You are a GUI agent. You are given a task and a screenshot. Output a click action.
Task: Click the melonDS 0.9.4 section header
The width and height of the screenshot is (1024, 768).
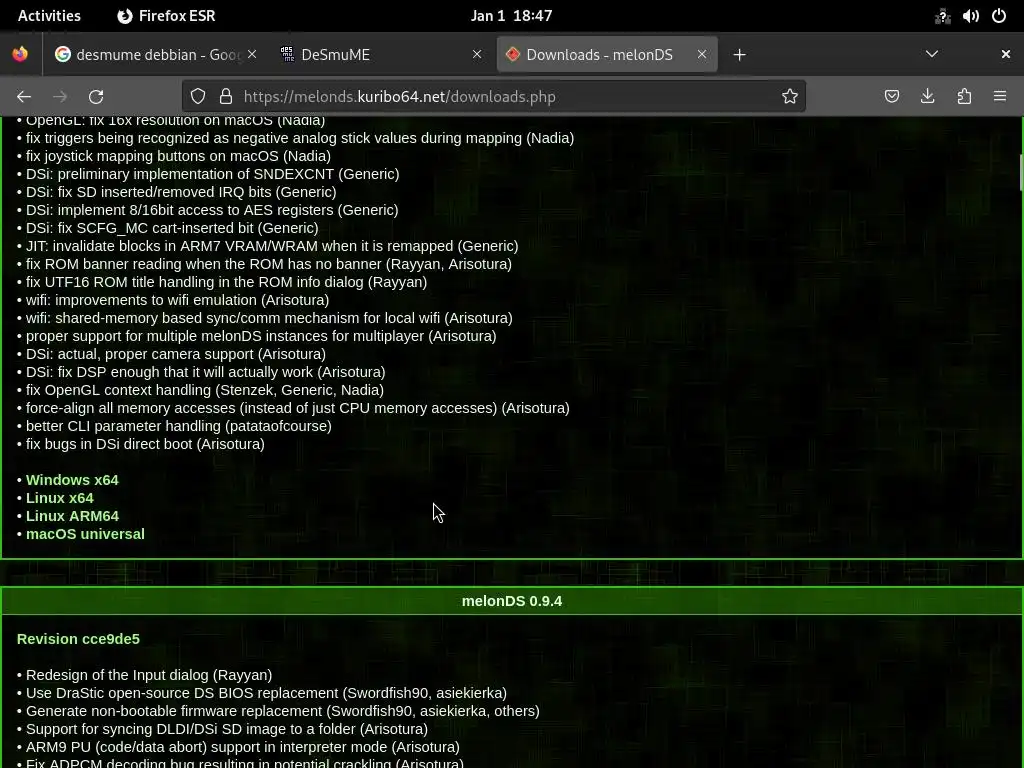[x=512, y=601]
